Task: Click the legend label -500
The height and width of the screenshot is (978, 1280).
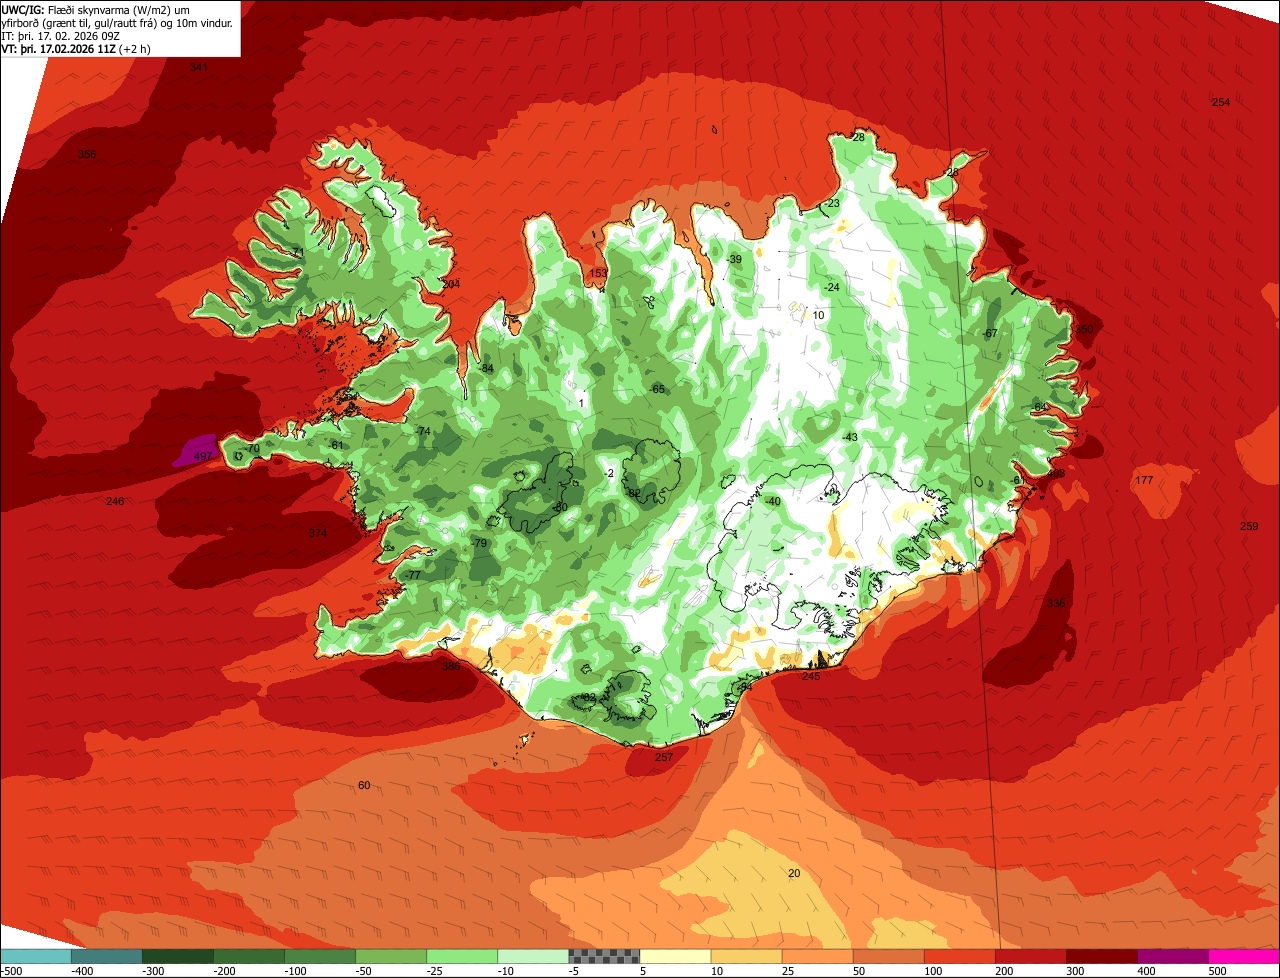Action: coord(11,971)
